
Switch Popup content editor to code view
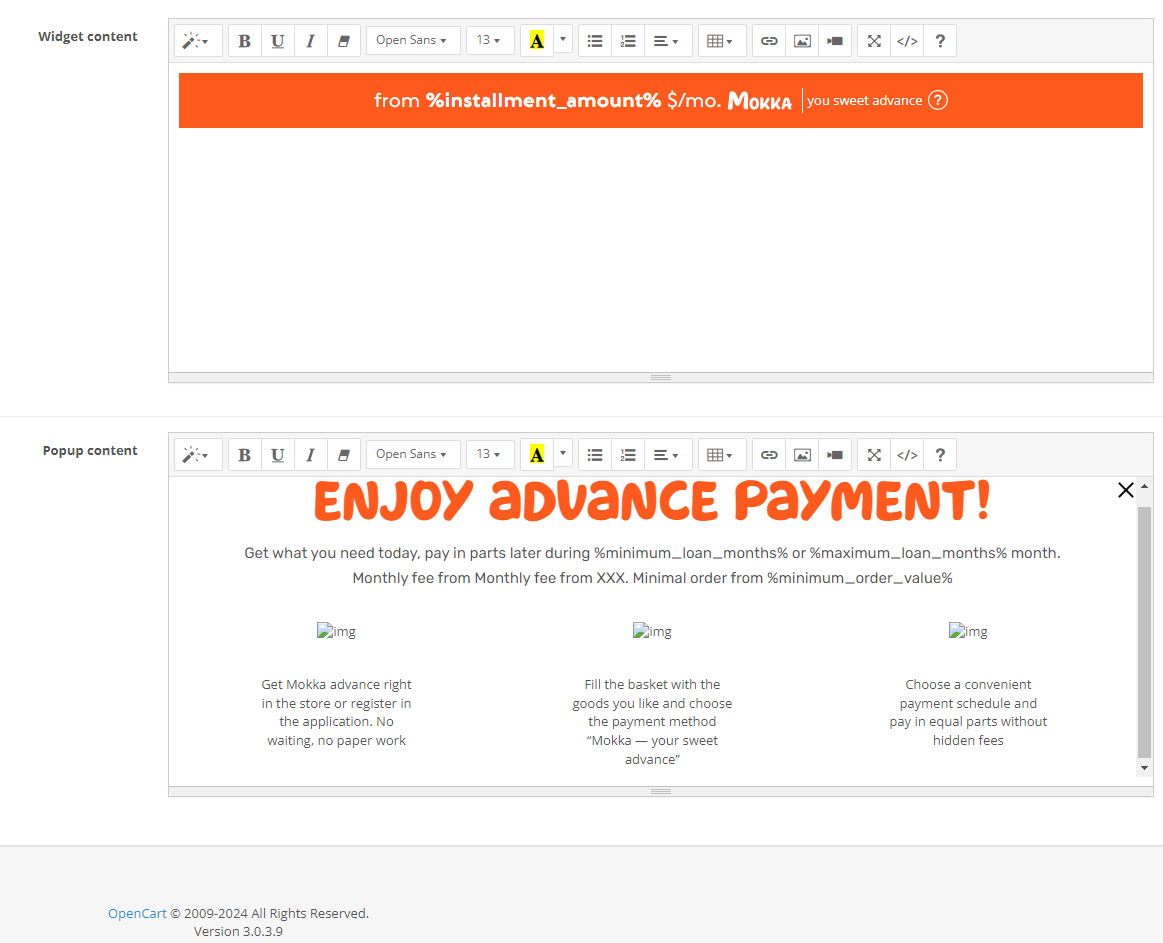point(907,455)
